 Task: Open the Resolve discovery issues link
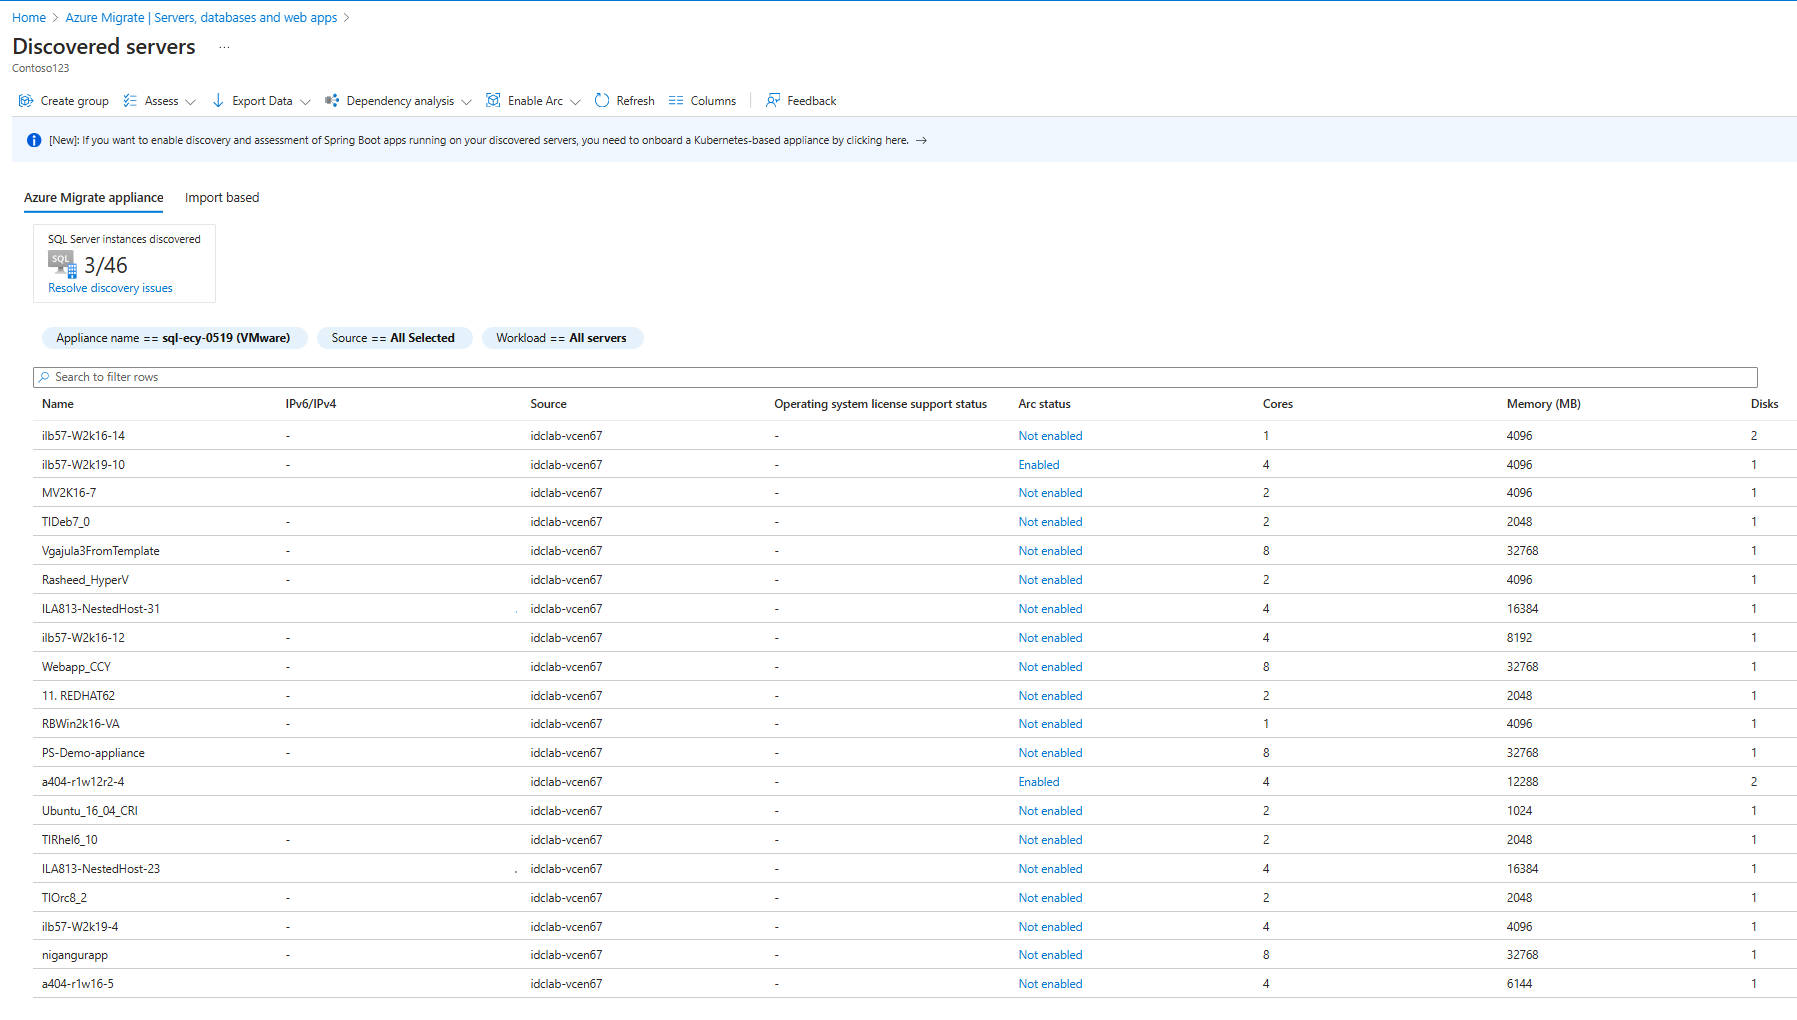point(110,288)
